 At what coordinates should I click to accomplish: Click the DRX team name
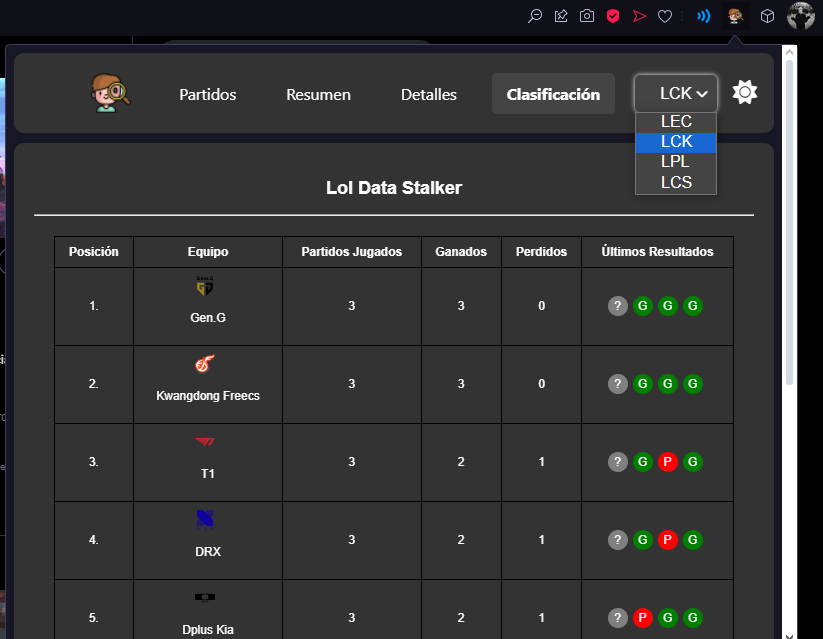[208, 552]
